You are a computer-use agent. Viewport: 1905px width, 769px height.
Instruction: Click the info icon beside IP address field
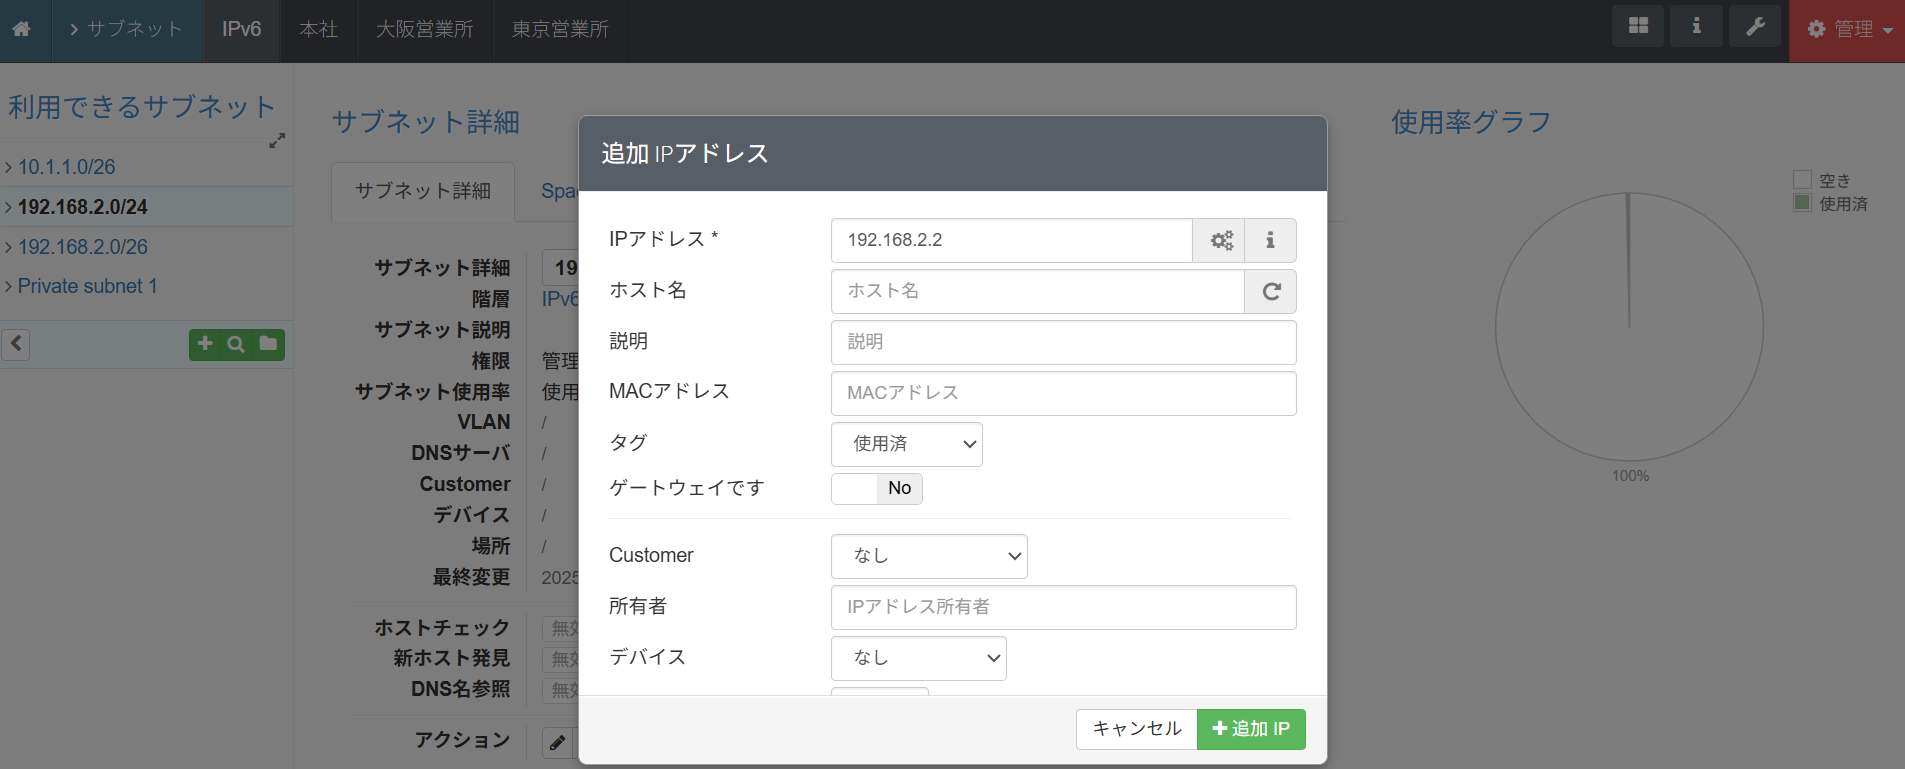pyautogui.click(x=1270, y=240)
